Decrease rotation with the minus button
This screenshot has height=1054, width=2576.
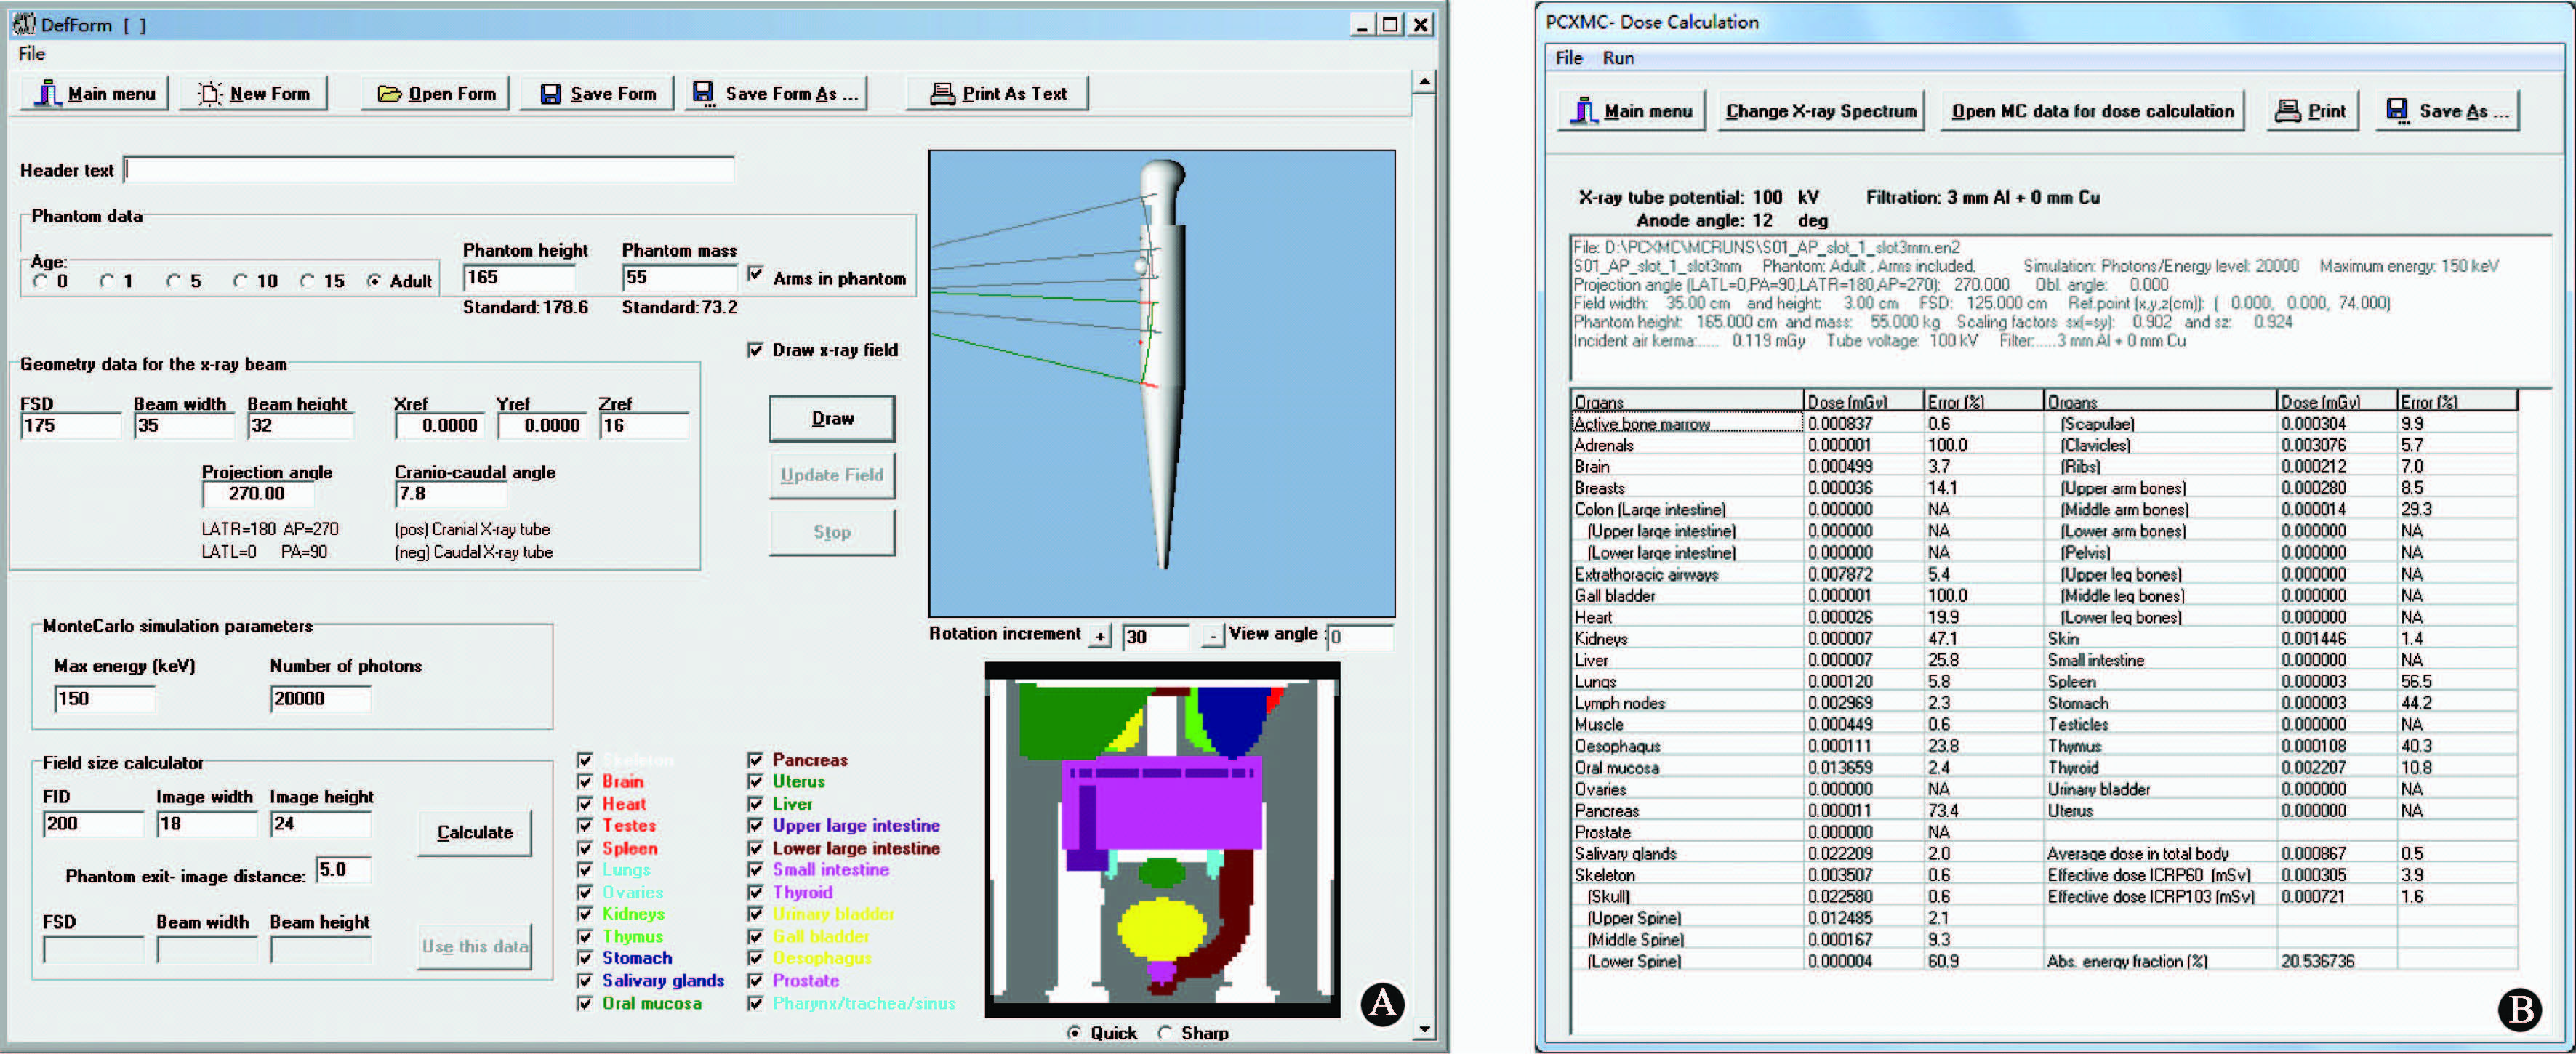pos(1213,636)
